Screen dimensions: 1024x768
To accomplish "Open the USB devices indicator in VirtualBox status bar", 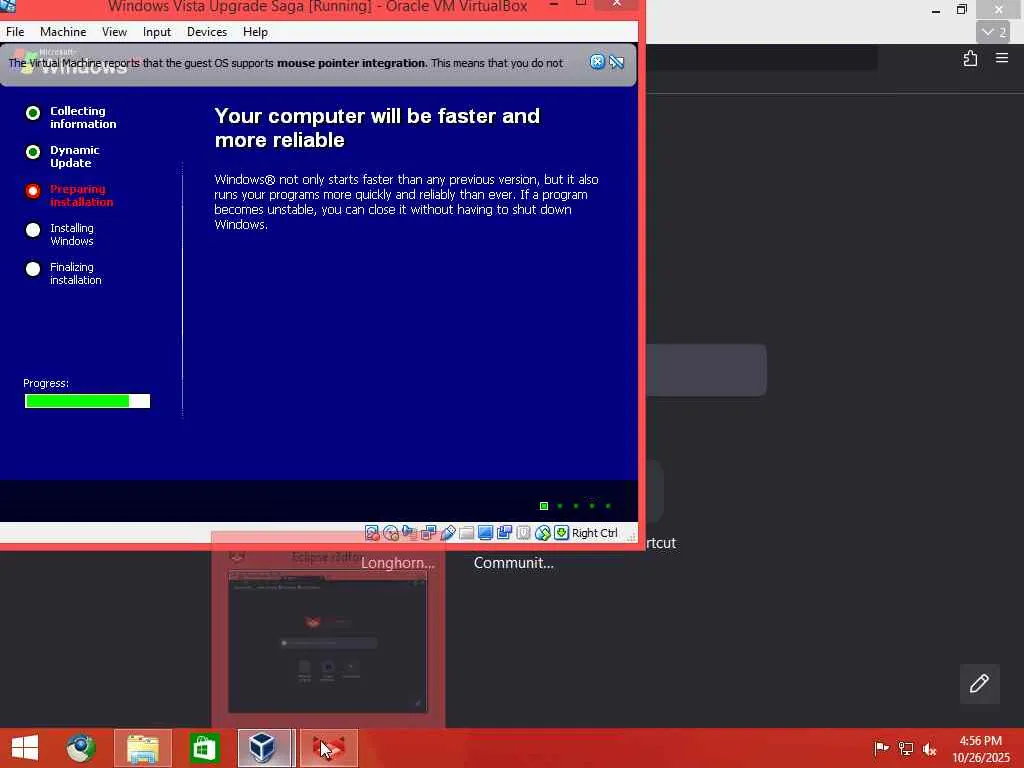I will [447, 533].
